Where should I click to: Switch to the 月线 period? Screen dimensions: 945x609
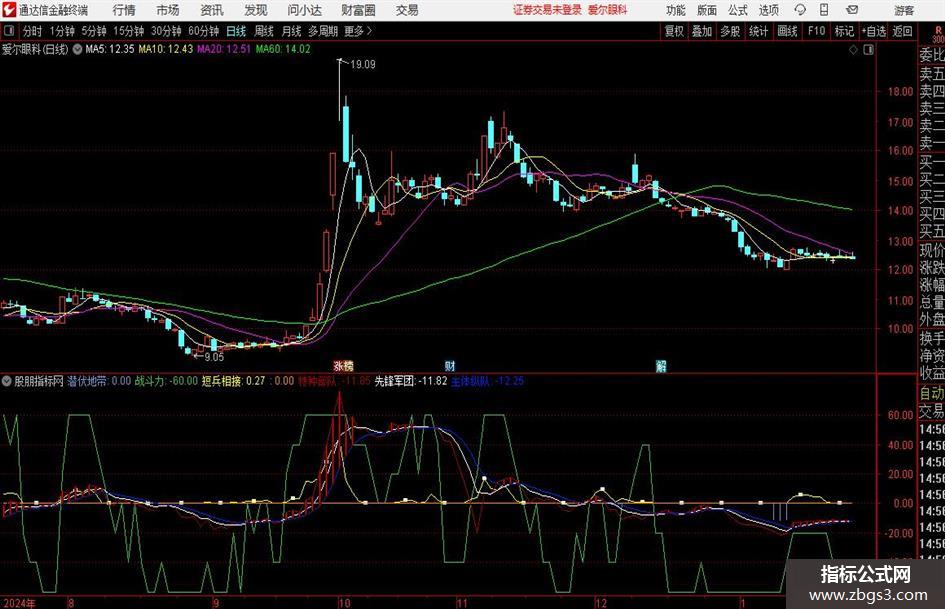point(291,31)
